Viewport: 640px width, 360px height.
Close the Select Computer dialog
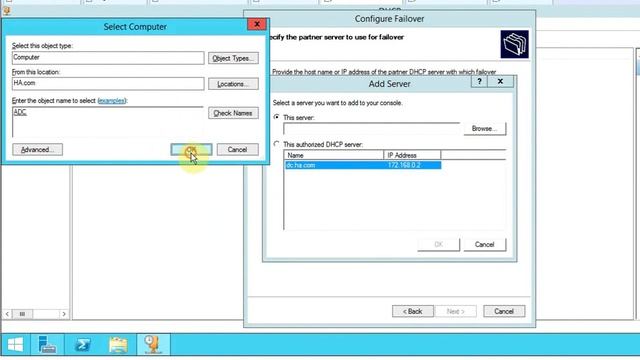click(x=257, y=24)
